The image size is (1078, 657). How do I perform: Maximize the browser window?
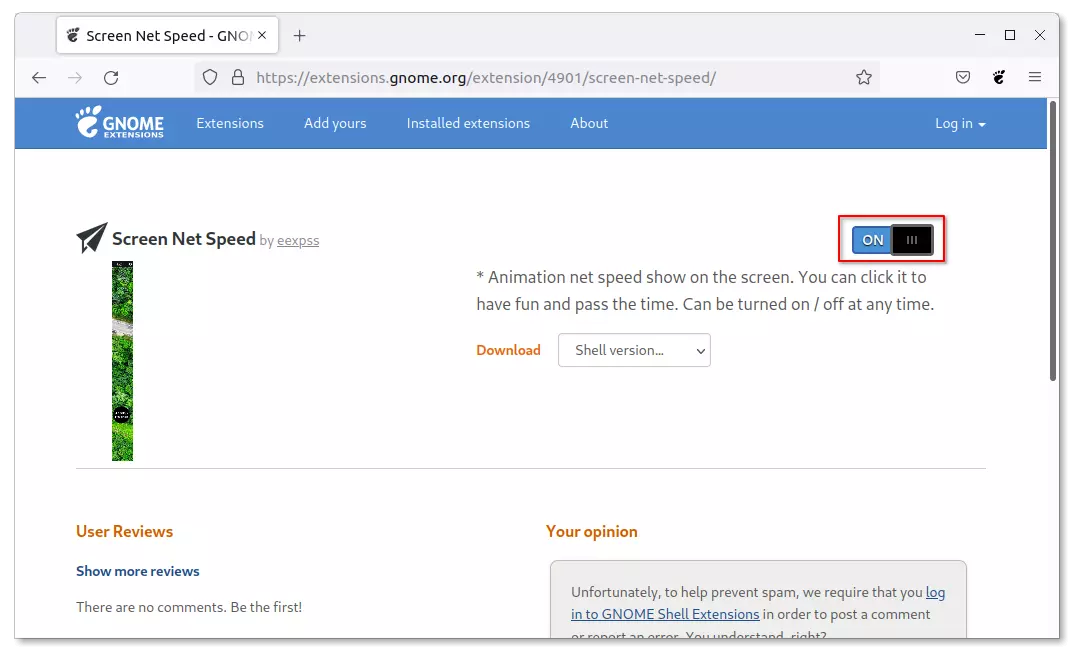[1010, 35]
